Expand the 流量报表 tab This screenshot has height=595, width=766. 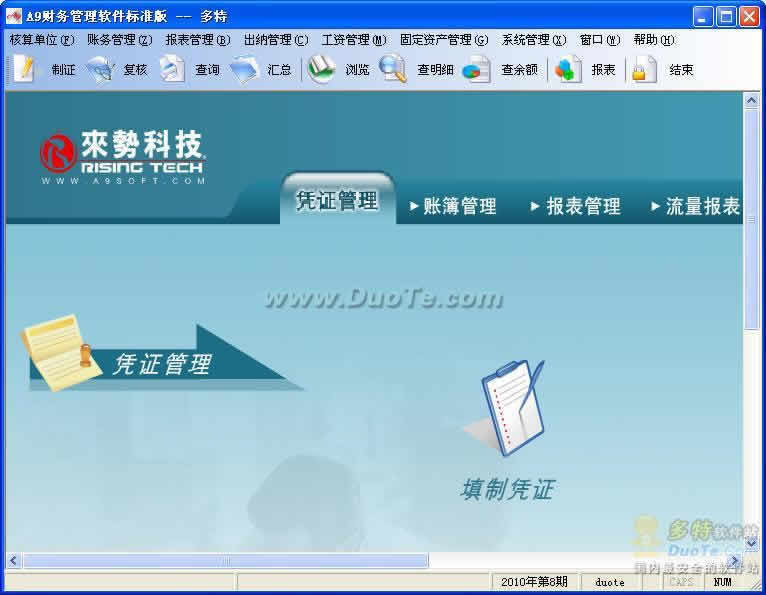click(x=696, y=207)
